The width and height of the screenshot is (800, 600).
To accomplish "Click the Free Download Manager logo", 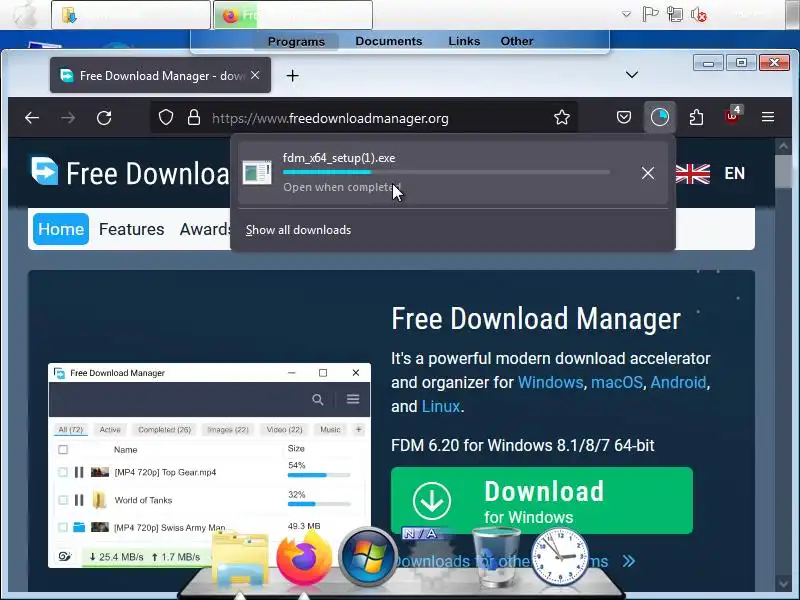I will 45,171.
